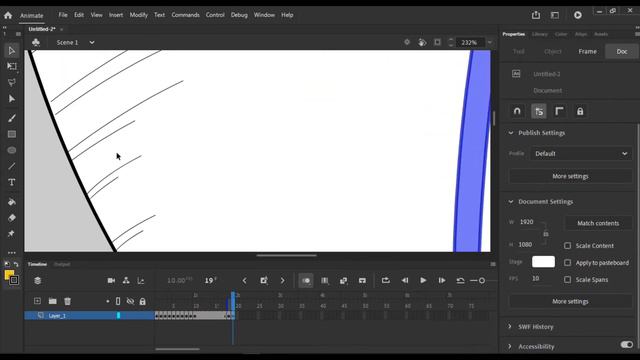
Task: Click the layer parenting view icon
Action: click(x=126, y=280)
